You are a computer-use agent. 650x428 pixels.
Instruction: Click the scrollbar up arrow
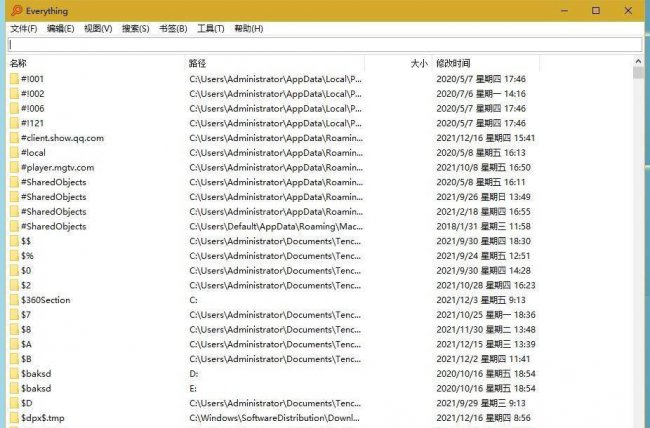click(638, 61)
